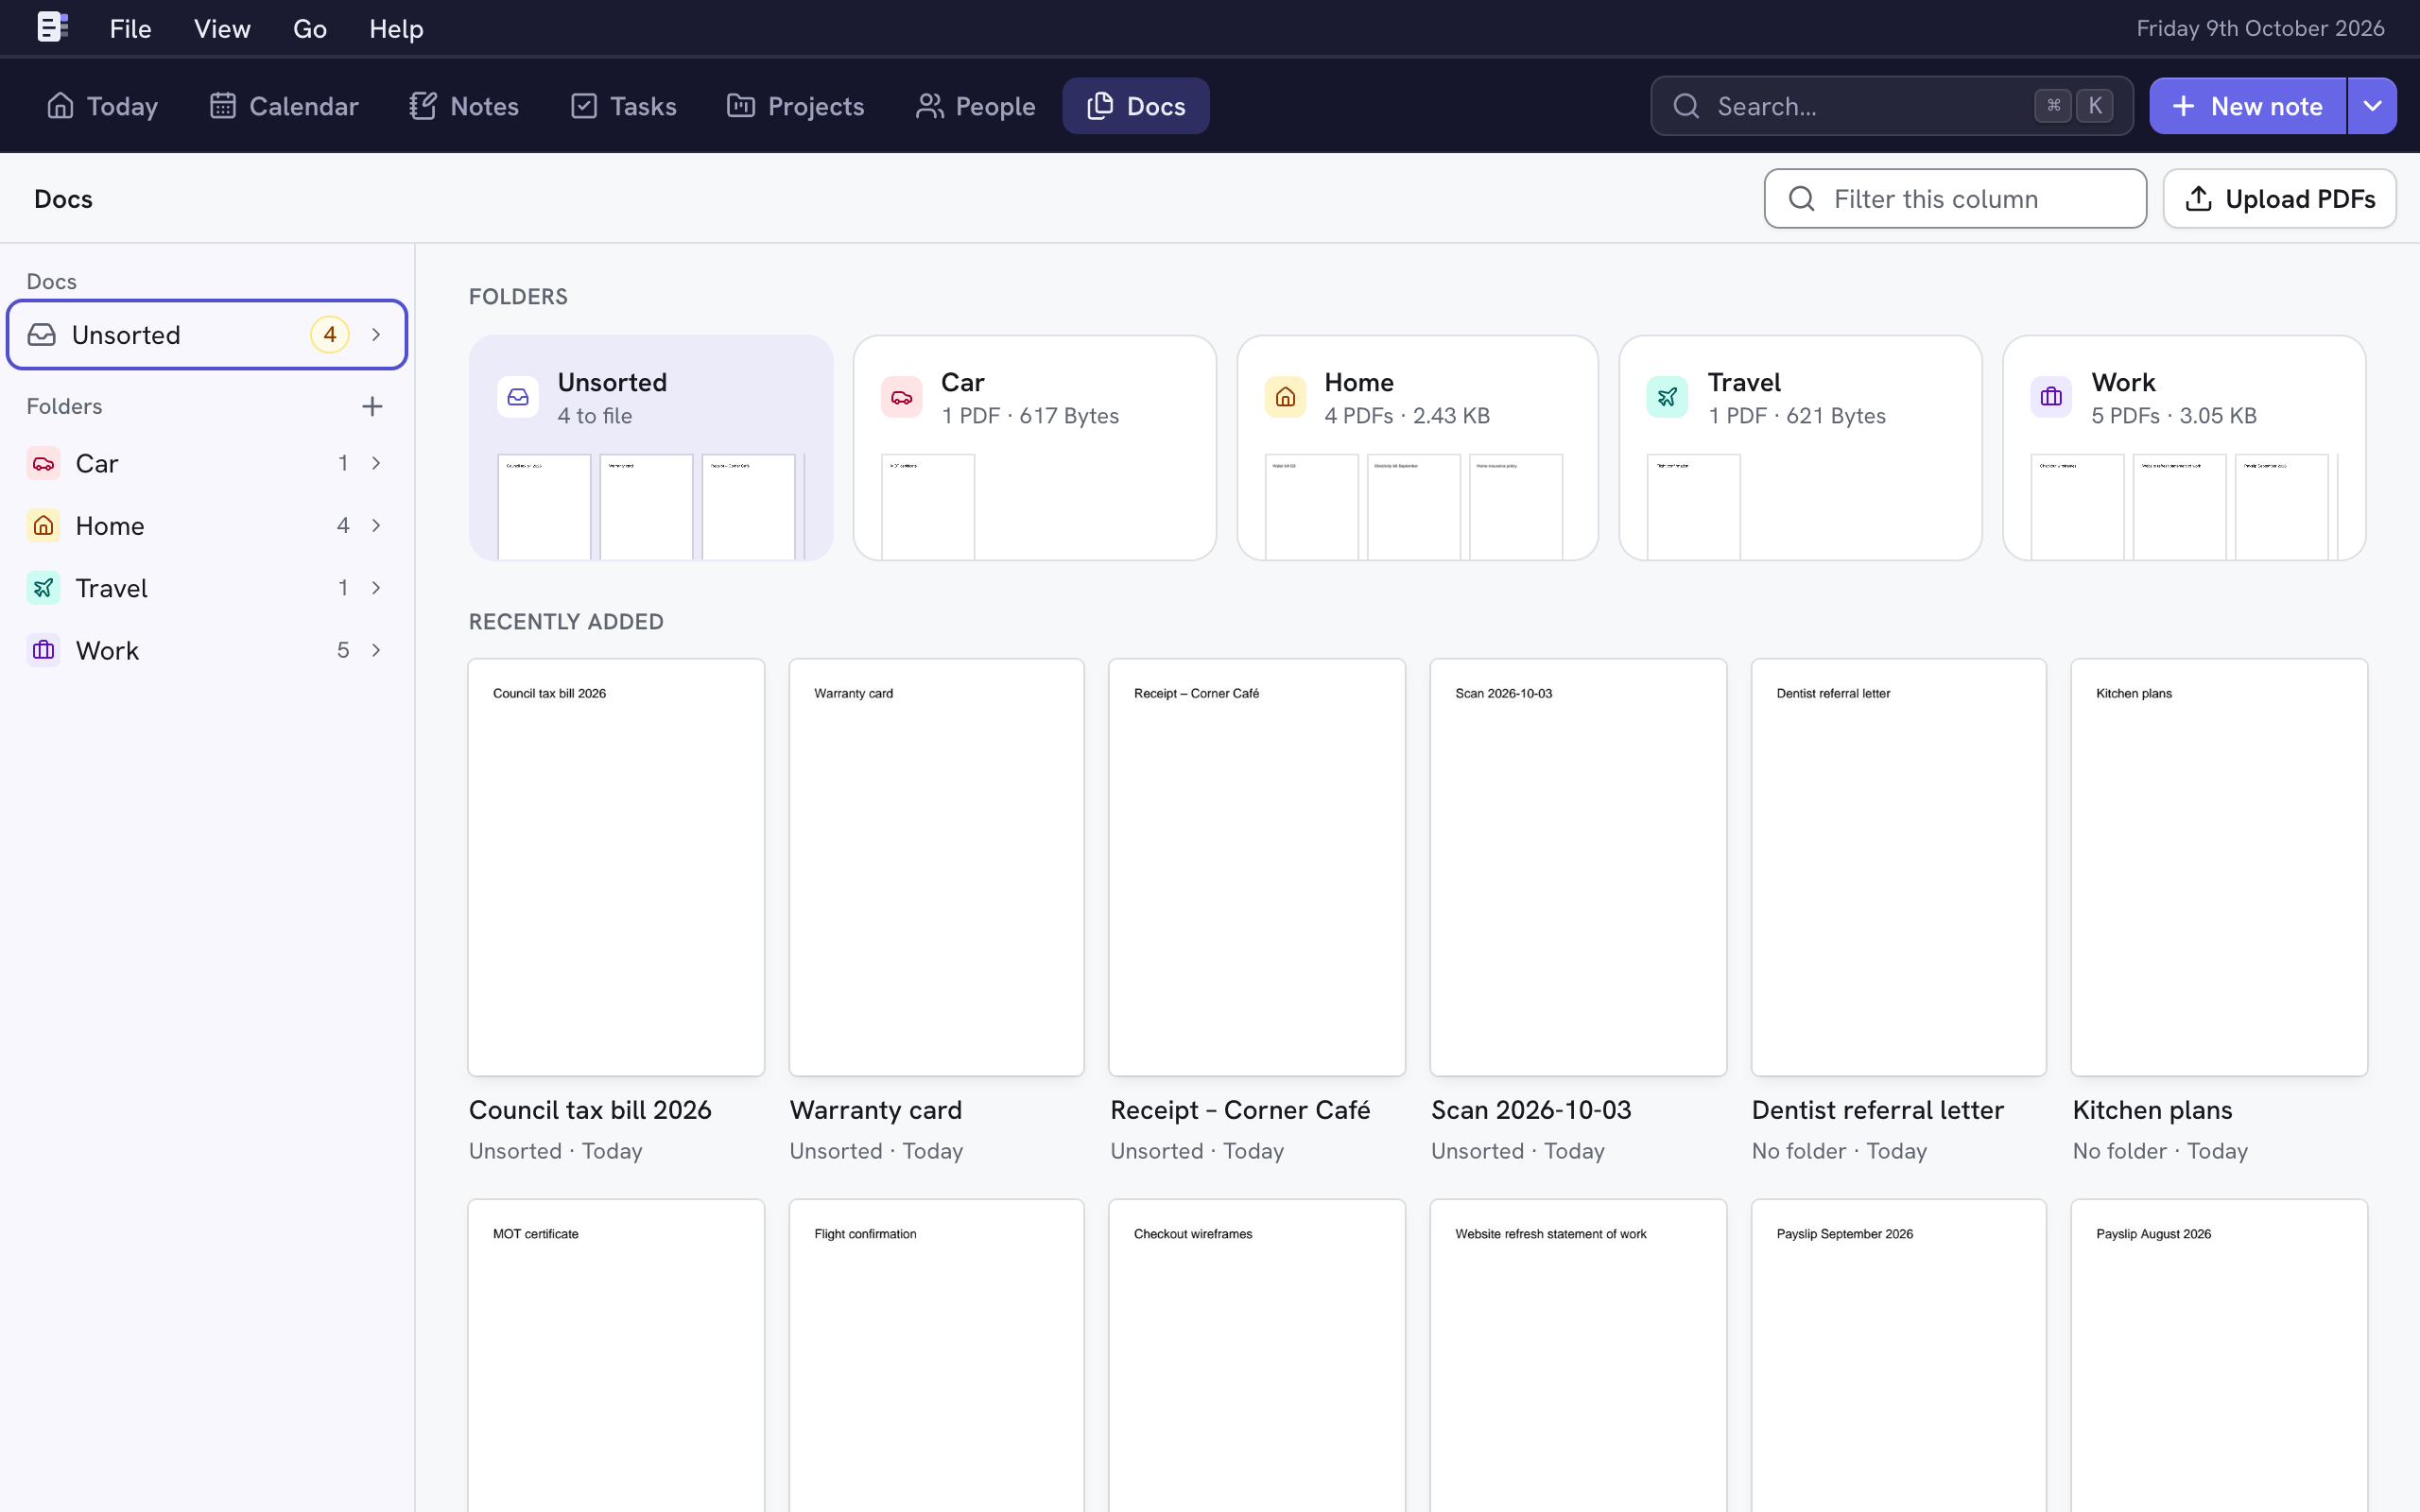Select Unsorted in the sidebar
This screenshot has height=1512, width=2420.
[207, 335]
